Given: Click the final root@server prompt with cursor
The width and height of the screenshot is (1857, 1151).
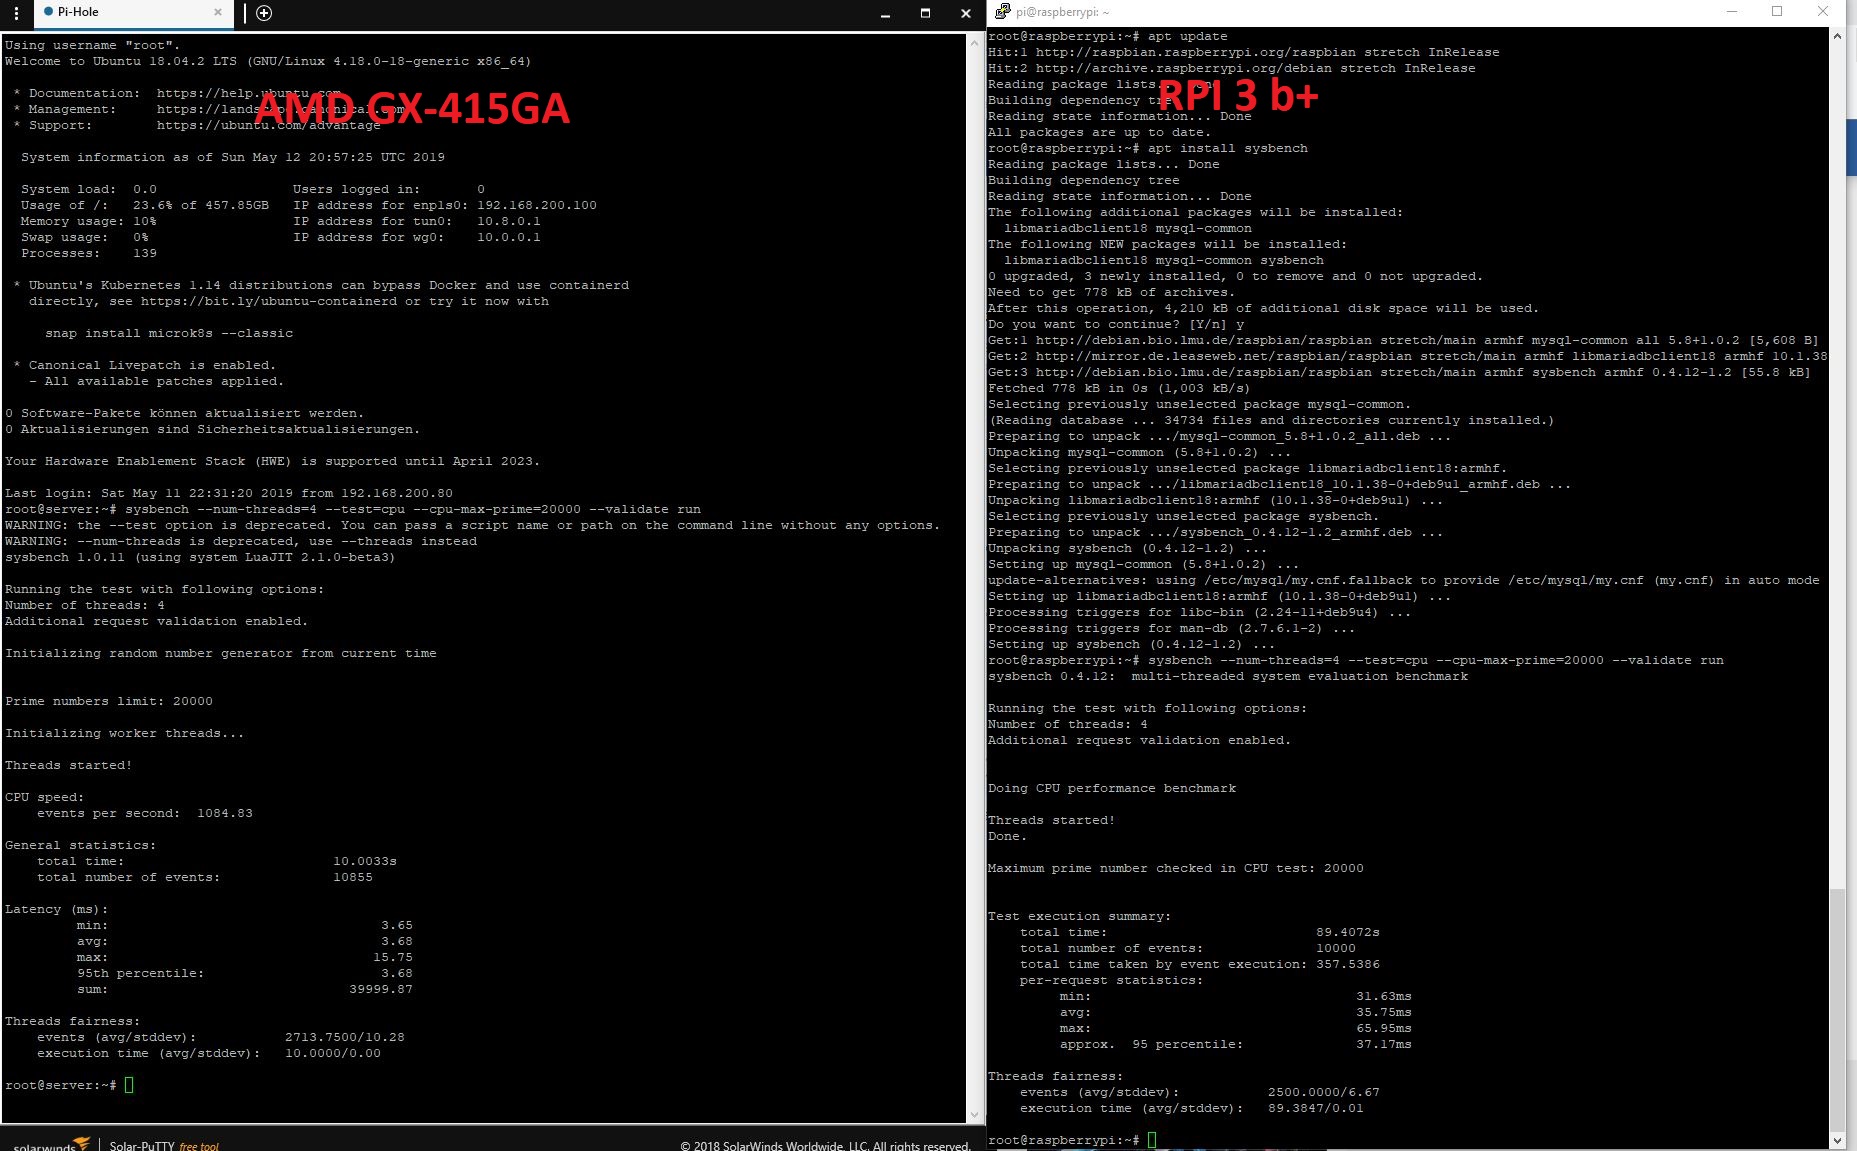Looking at the screenshot, I should 69,1085.
